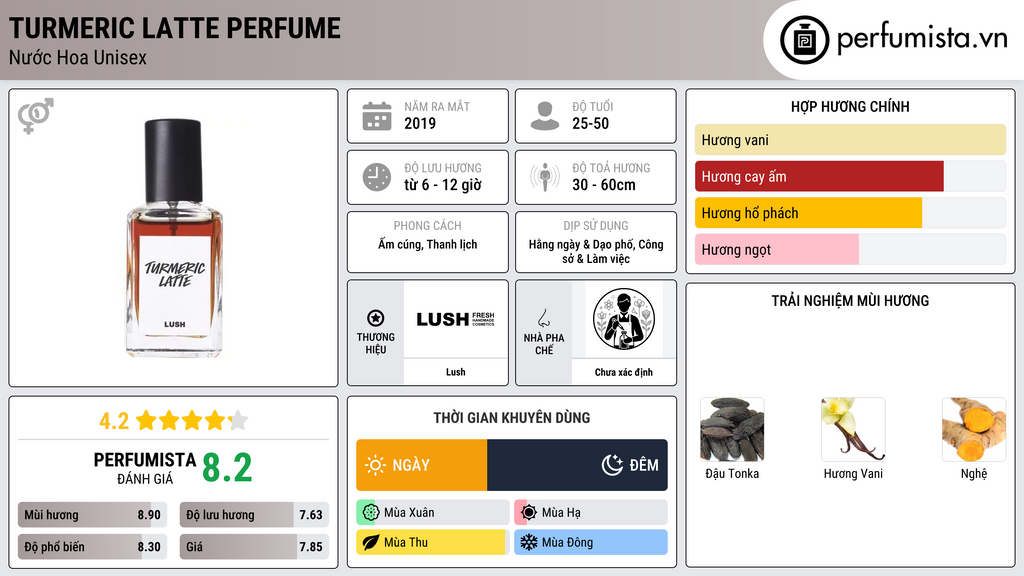Click the moon icon in Đêm bar
Screen dimensions: 1024x576
click(x=612, y=465)
